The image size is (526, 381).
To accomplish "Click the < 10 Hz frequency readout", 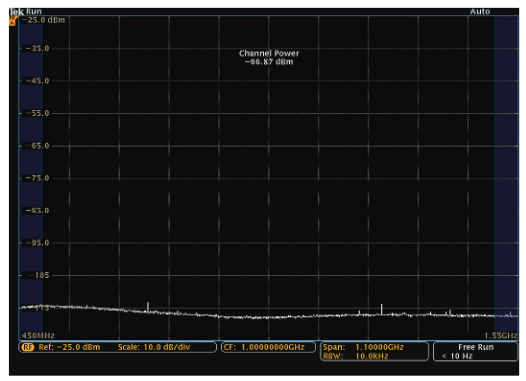I will tap(457, 356).
